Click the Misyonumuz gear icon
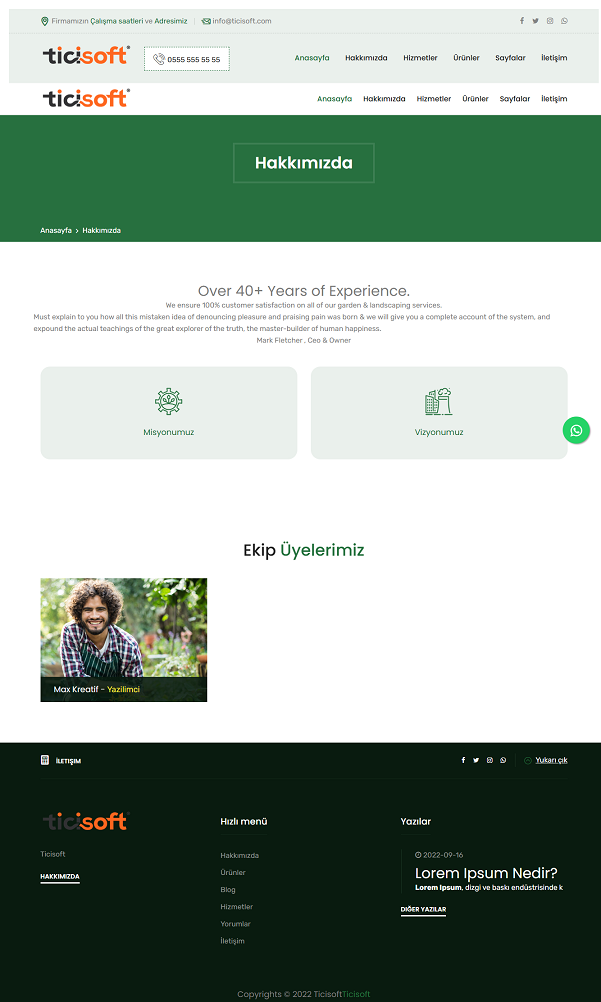Viewport: 601px width, 1002px height. (168, 401)
